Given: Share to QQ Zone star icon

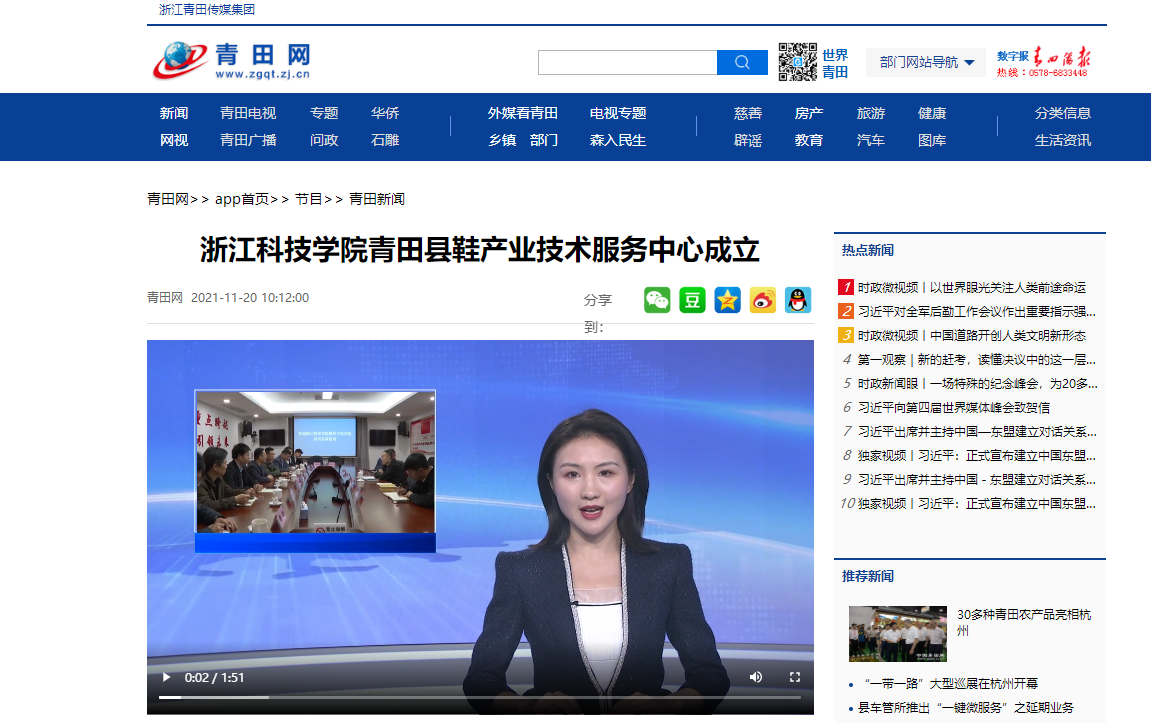Looking at the screenshot, I should 727,300.
